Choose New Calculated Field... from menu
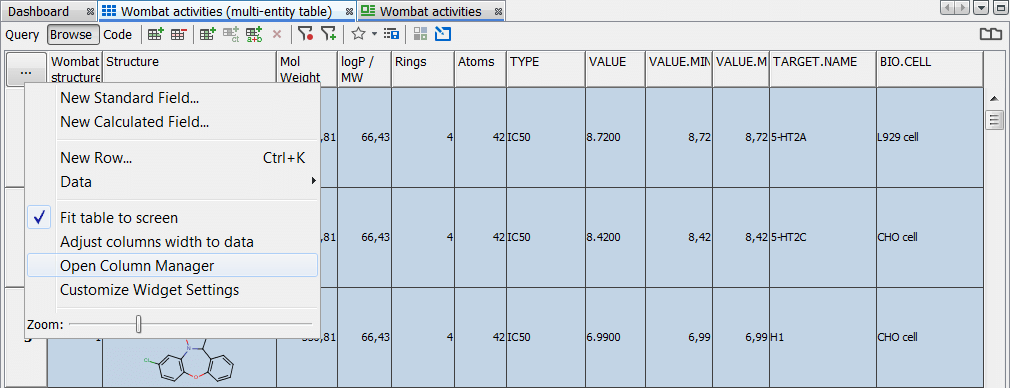Screen dimensions: 1010x388 134,122
